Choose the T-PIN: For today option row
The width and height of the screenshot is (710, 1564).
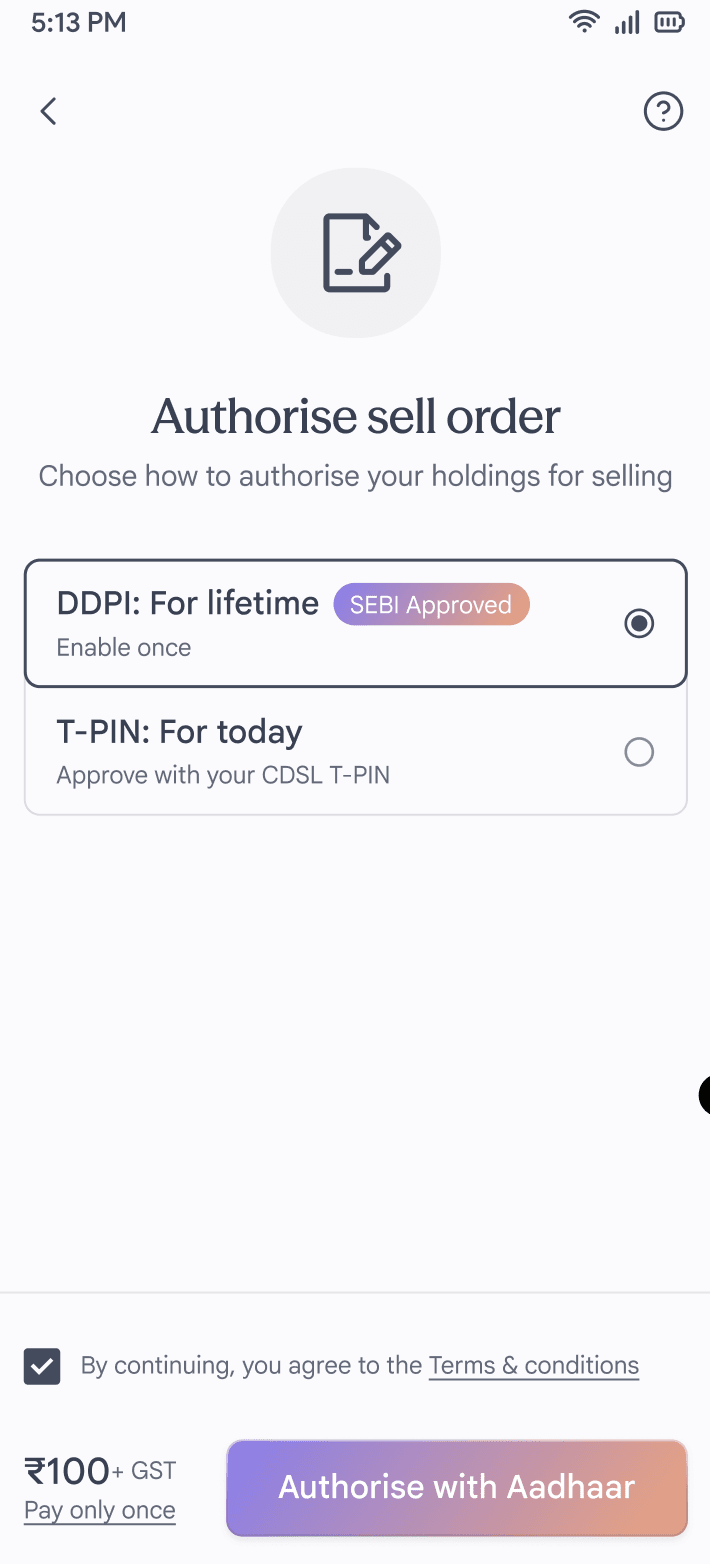(x=356, y=751)
